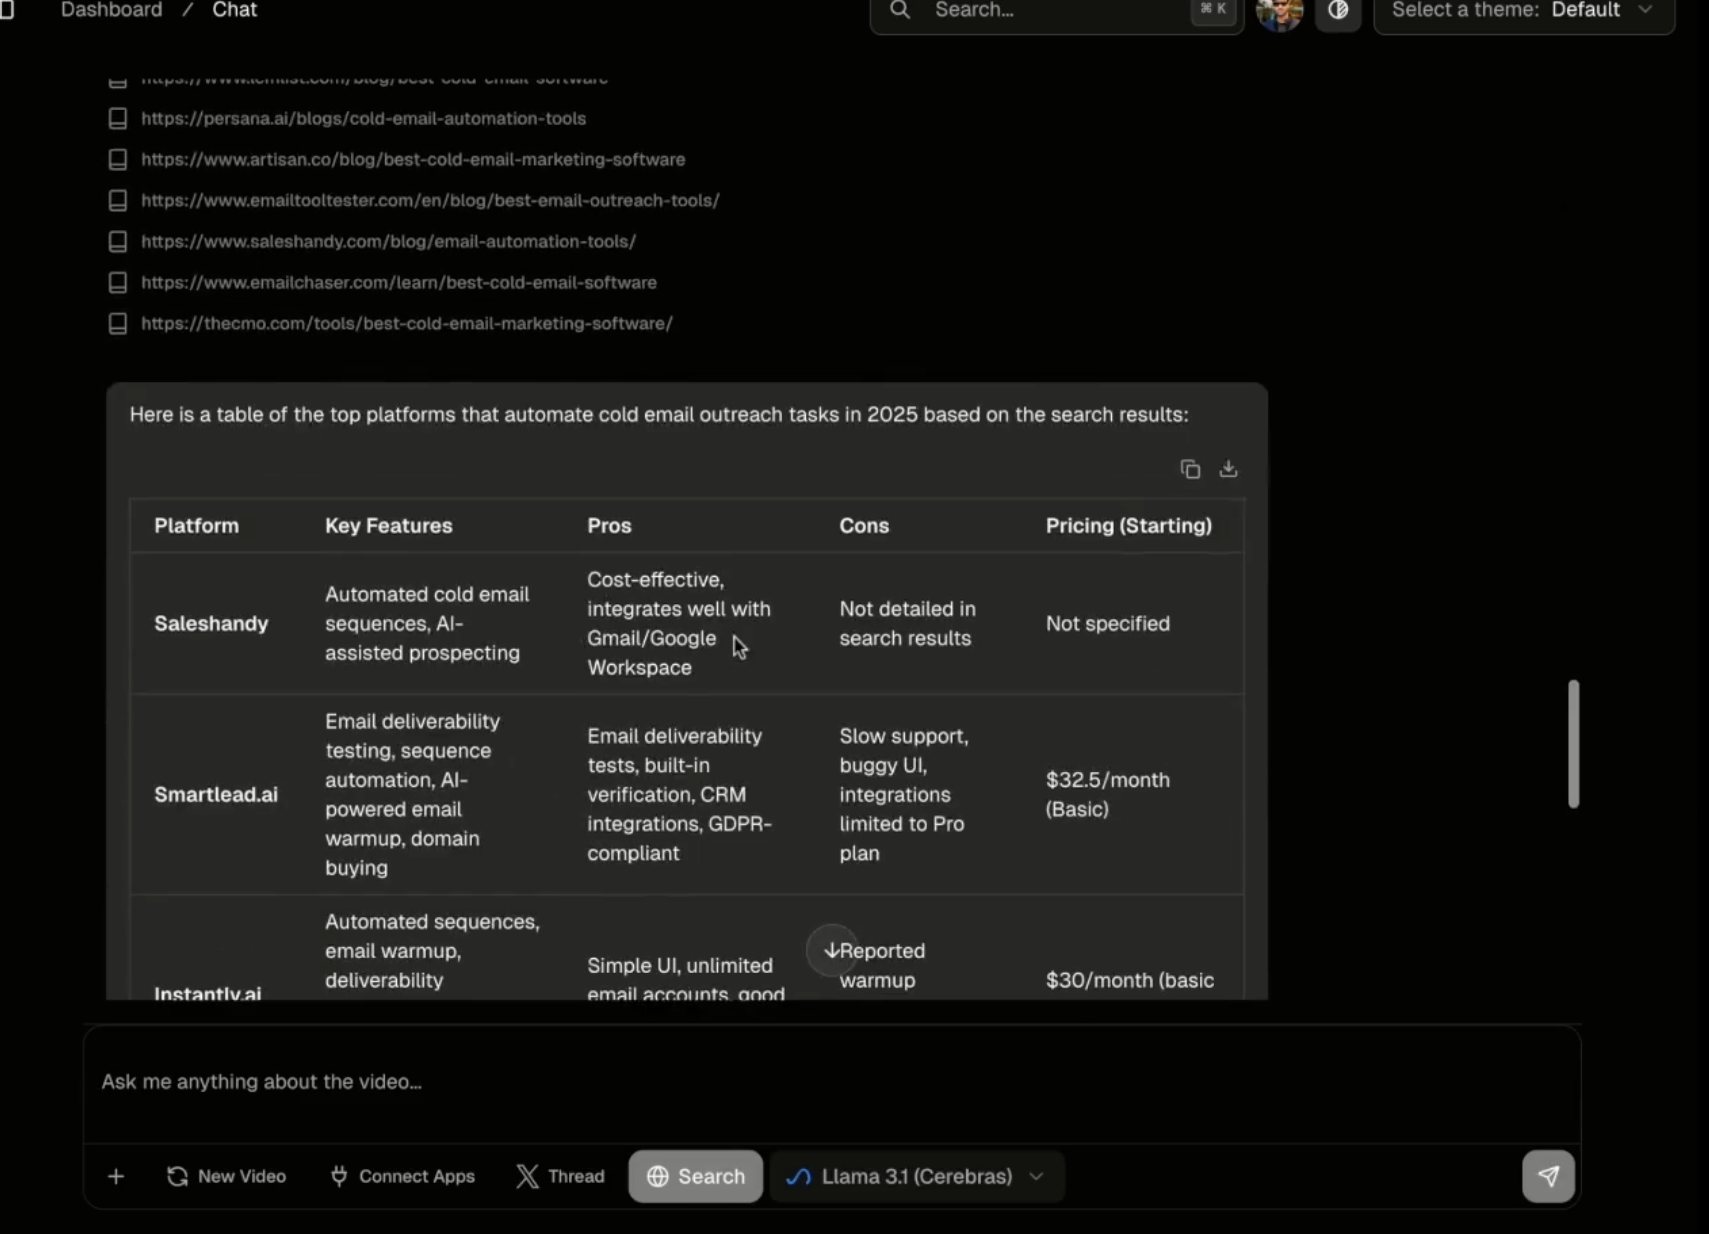The height and width of the screenshot is (1234, 1709).
Task: Open artisan.co best-cold-email-marketing-software link
Action: 413,159
